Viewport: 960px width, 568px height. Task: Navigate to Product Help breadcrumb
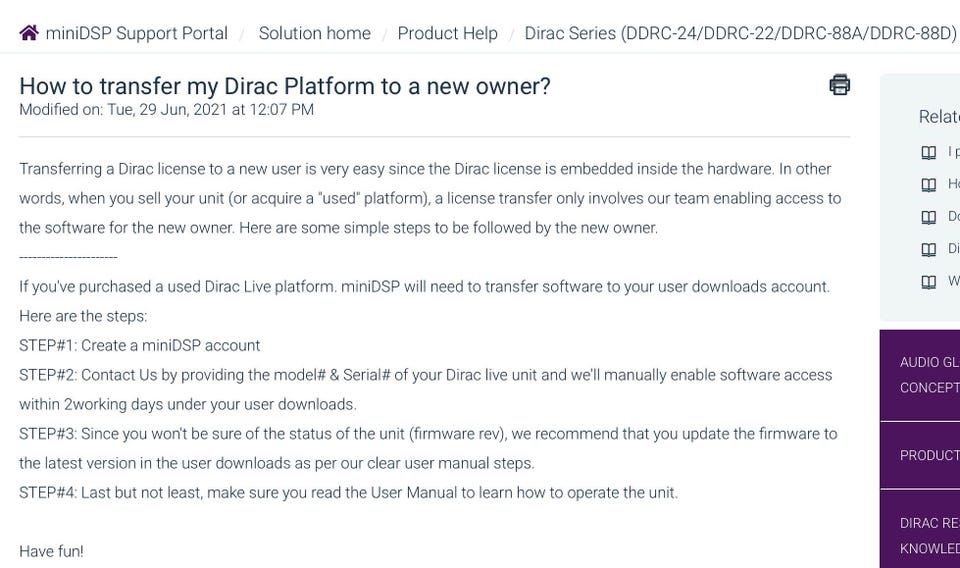click(x=448, y=33)
